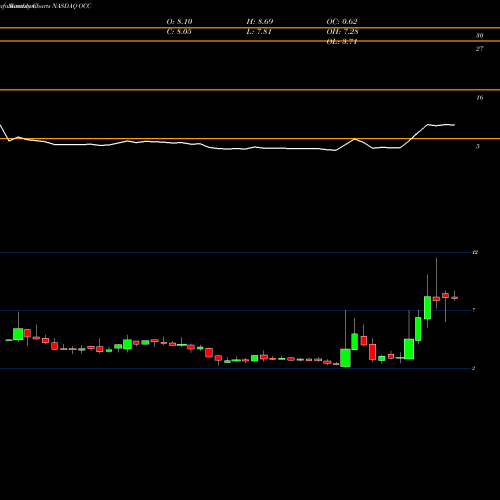
Task: Click the axis label 16
Action: (x=479, y=98)
